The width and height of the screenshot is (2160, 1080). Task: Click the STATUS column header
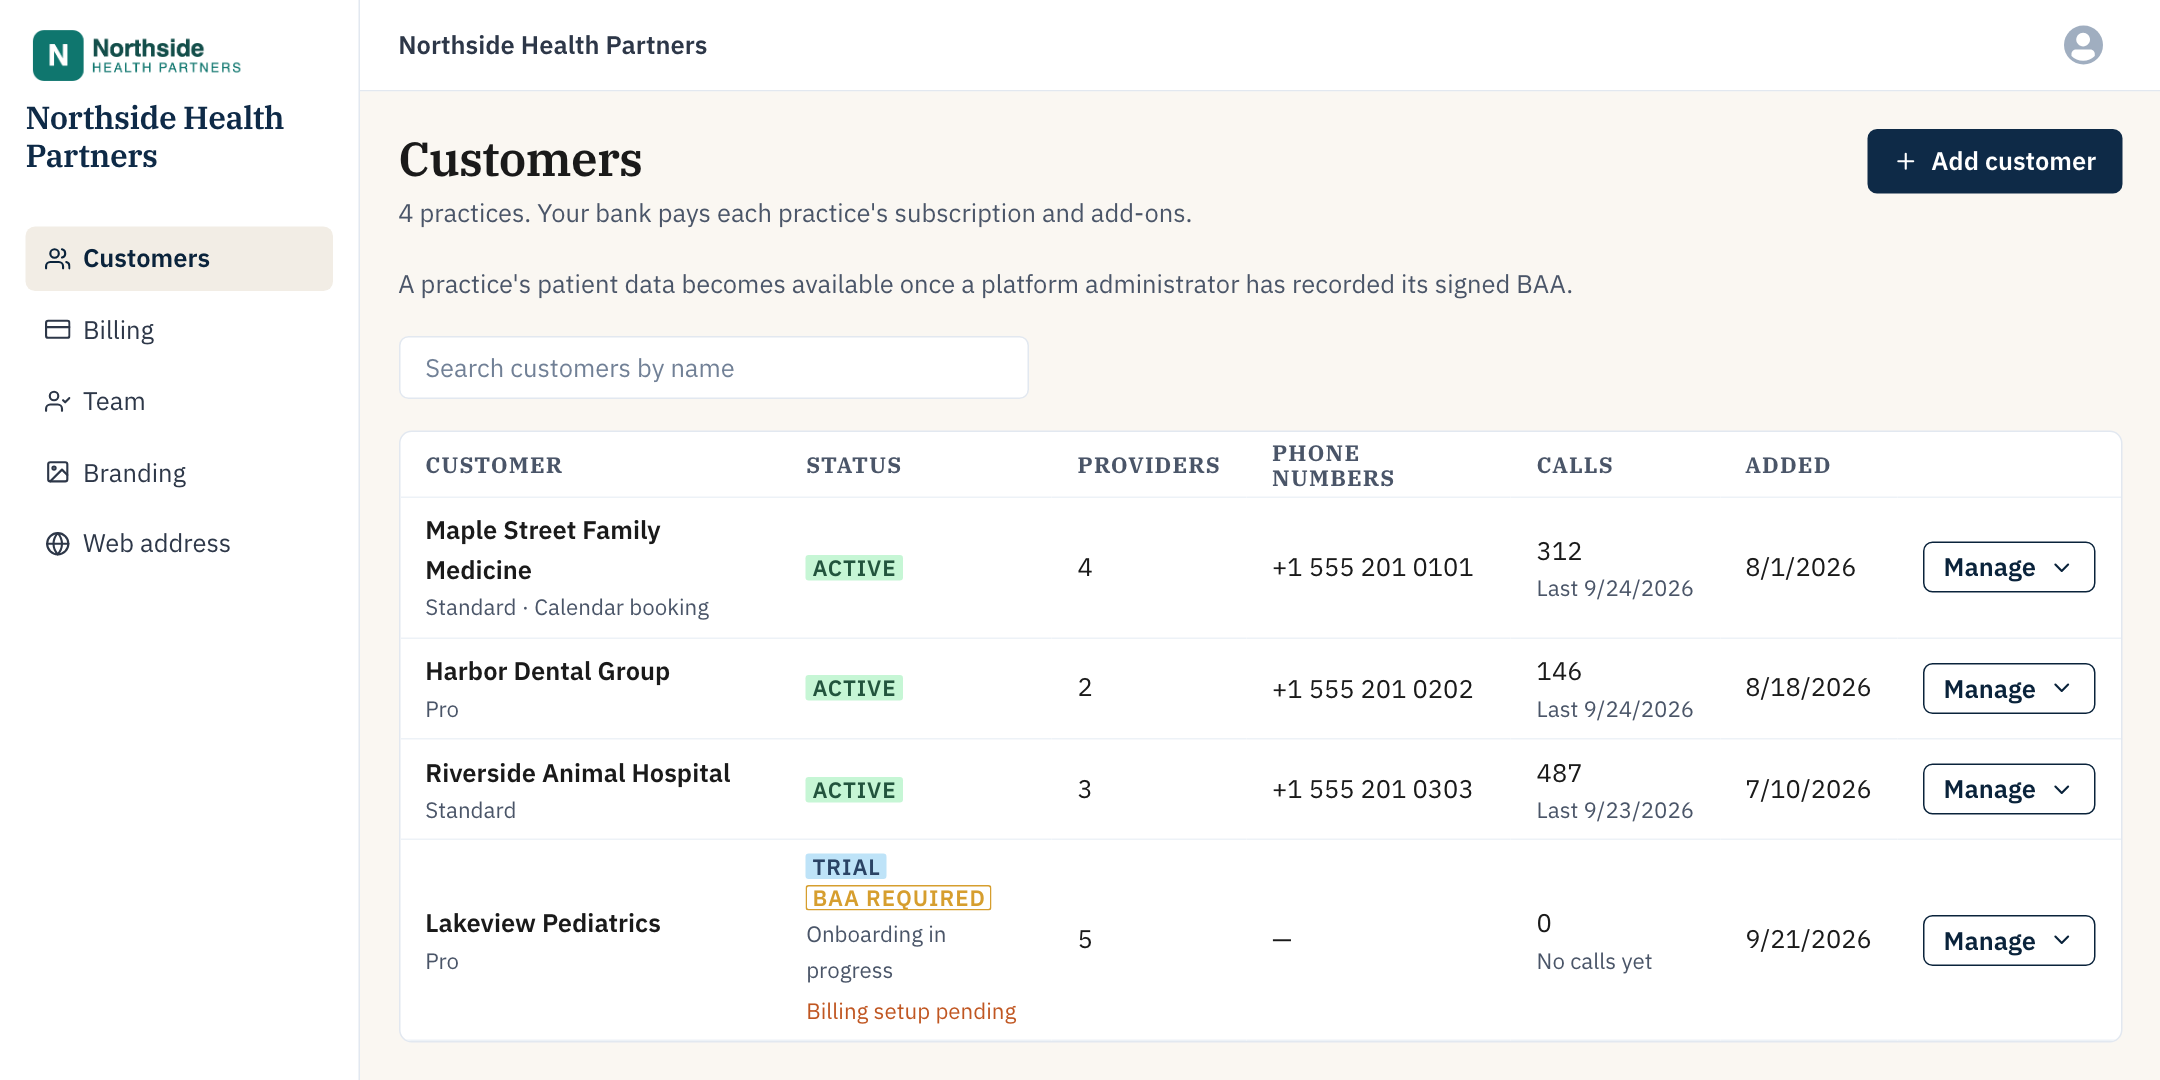[x=854, y=466]
